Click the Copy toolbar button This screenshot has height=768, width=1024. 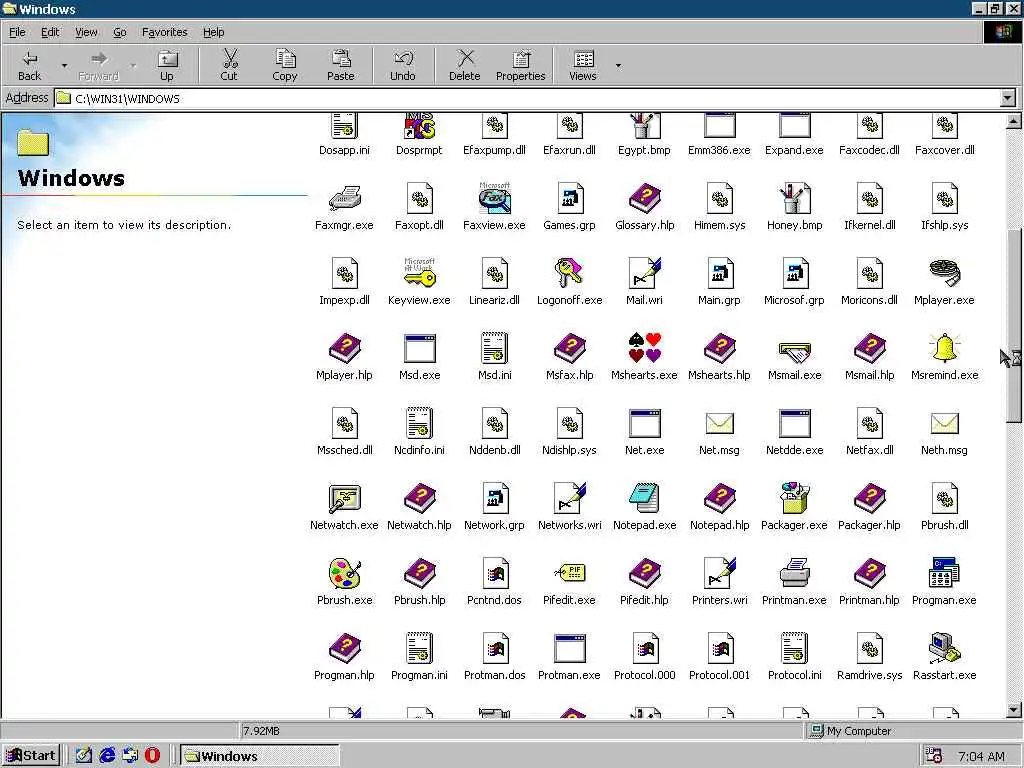pyautogui.click(x=285, y=65)
